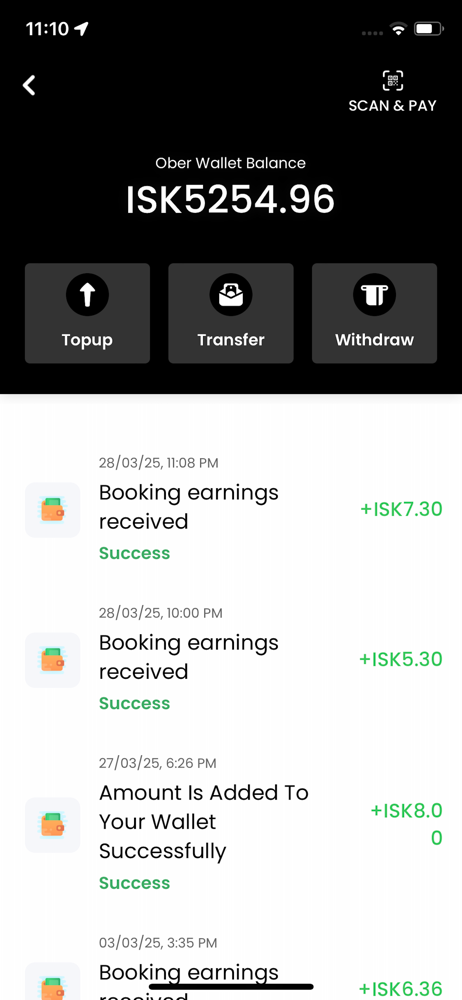This screenshot has width=462, height=1000.
Task: Click the Transfer button label
Action: click(x=231, y=340)
